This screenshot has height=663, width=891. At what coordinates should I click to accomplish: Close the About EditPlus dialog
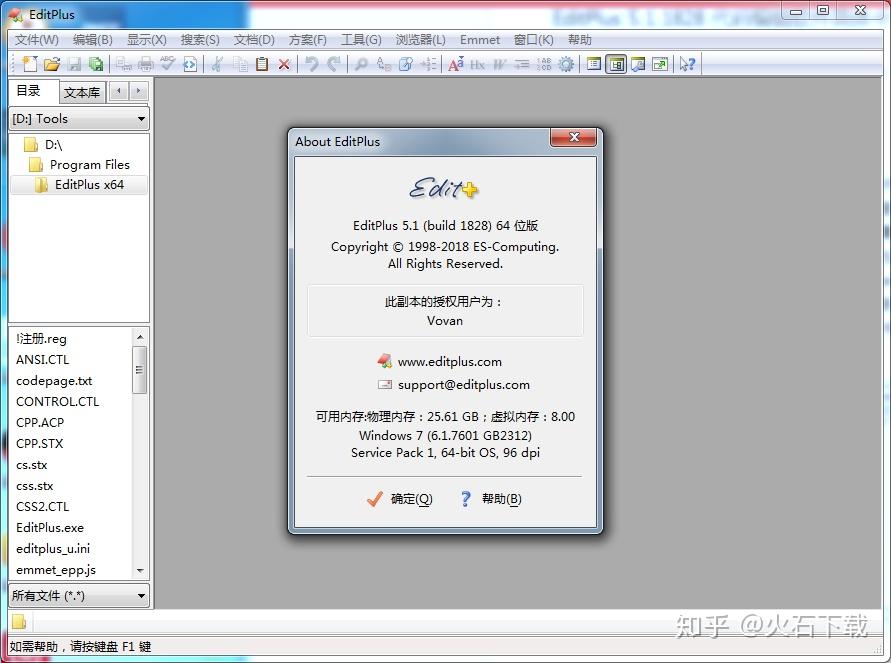pyautogui.click(x=573, y=137)
